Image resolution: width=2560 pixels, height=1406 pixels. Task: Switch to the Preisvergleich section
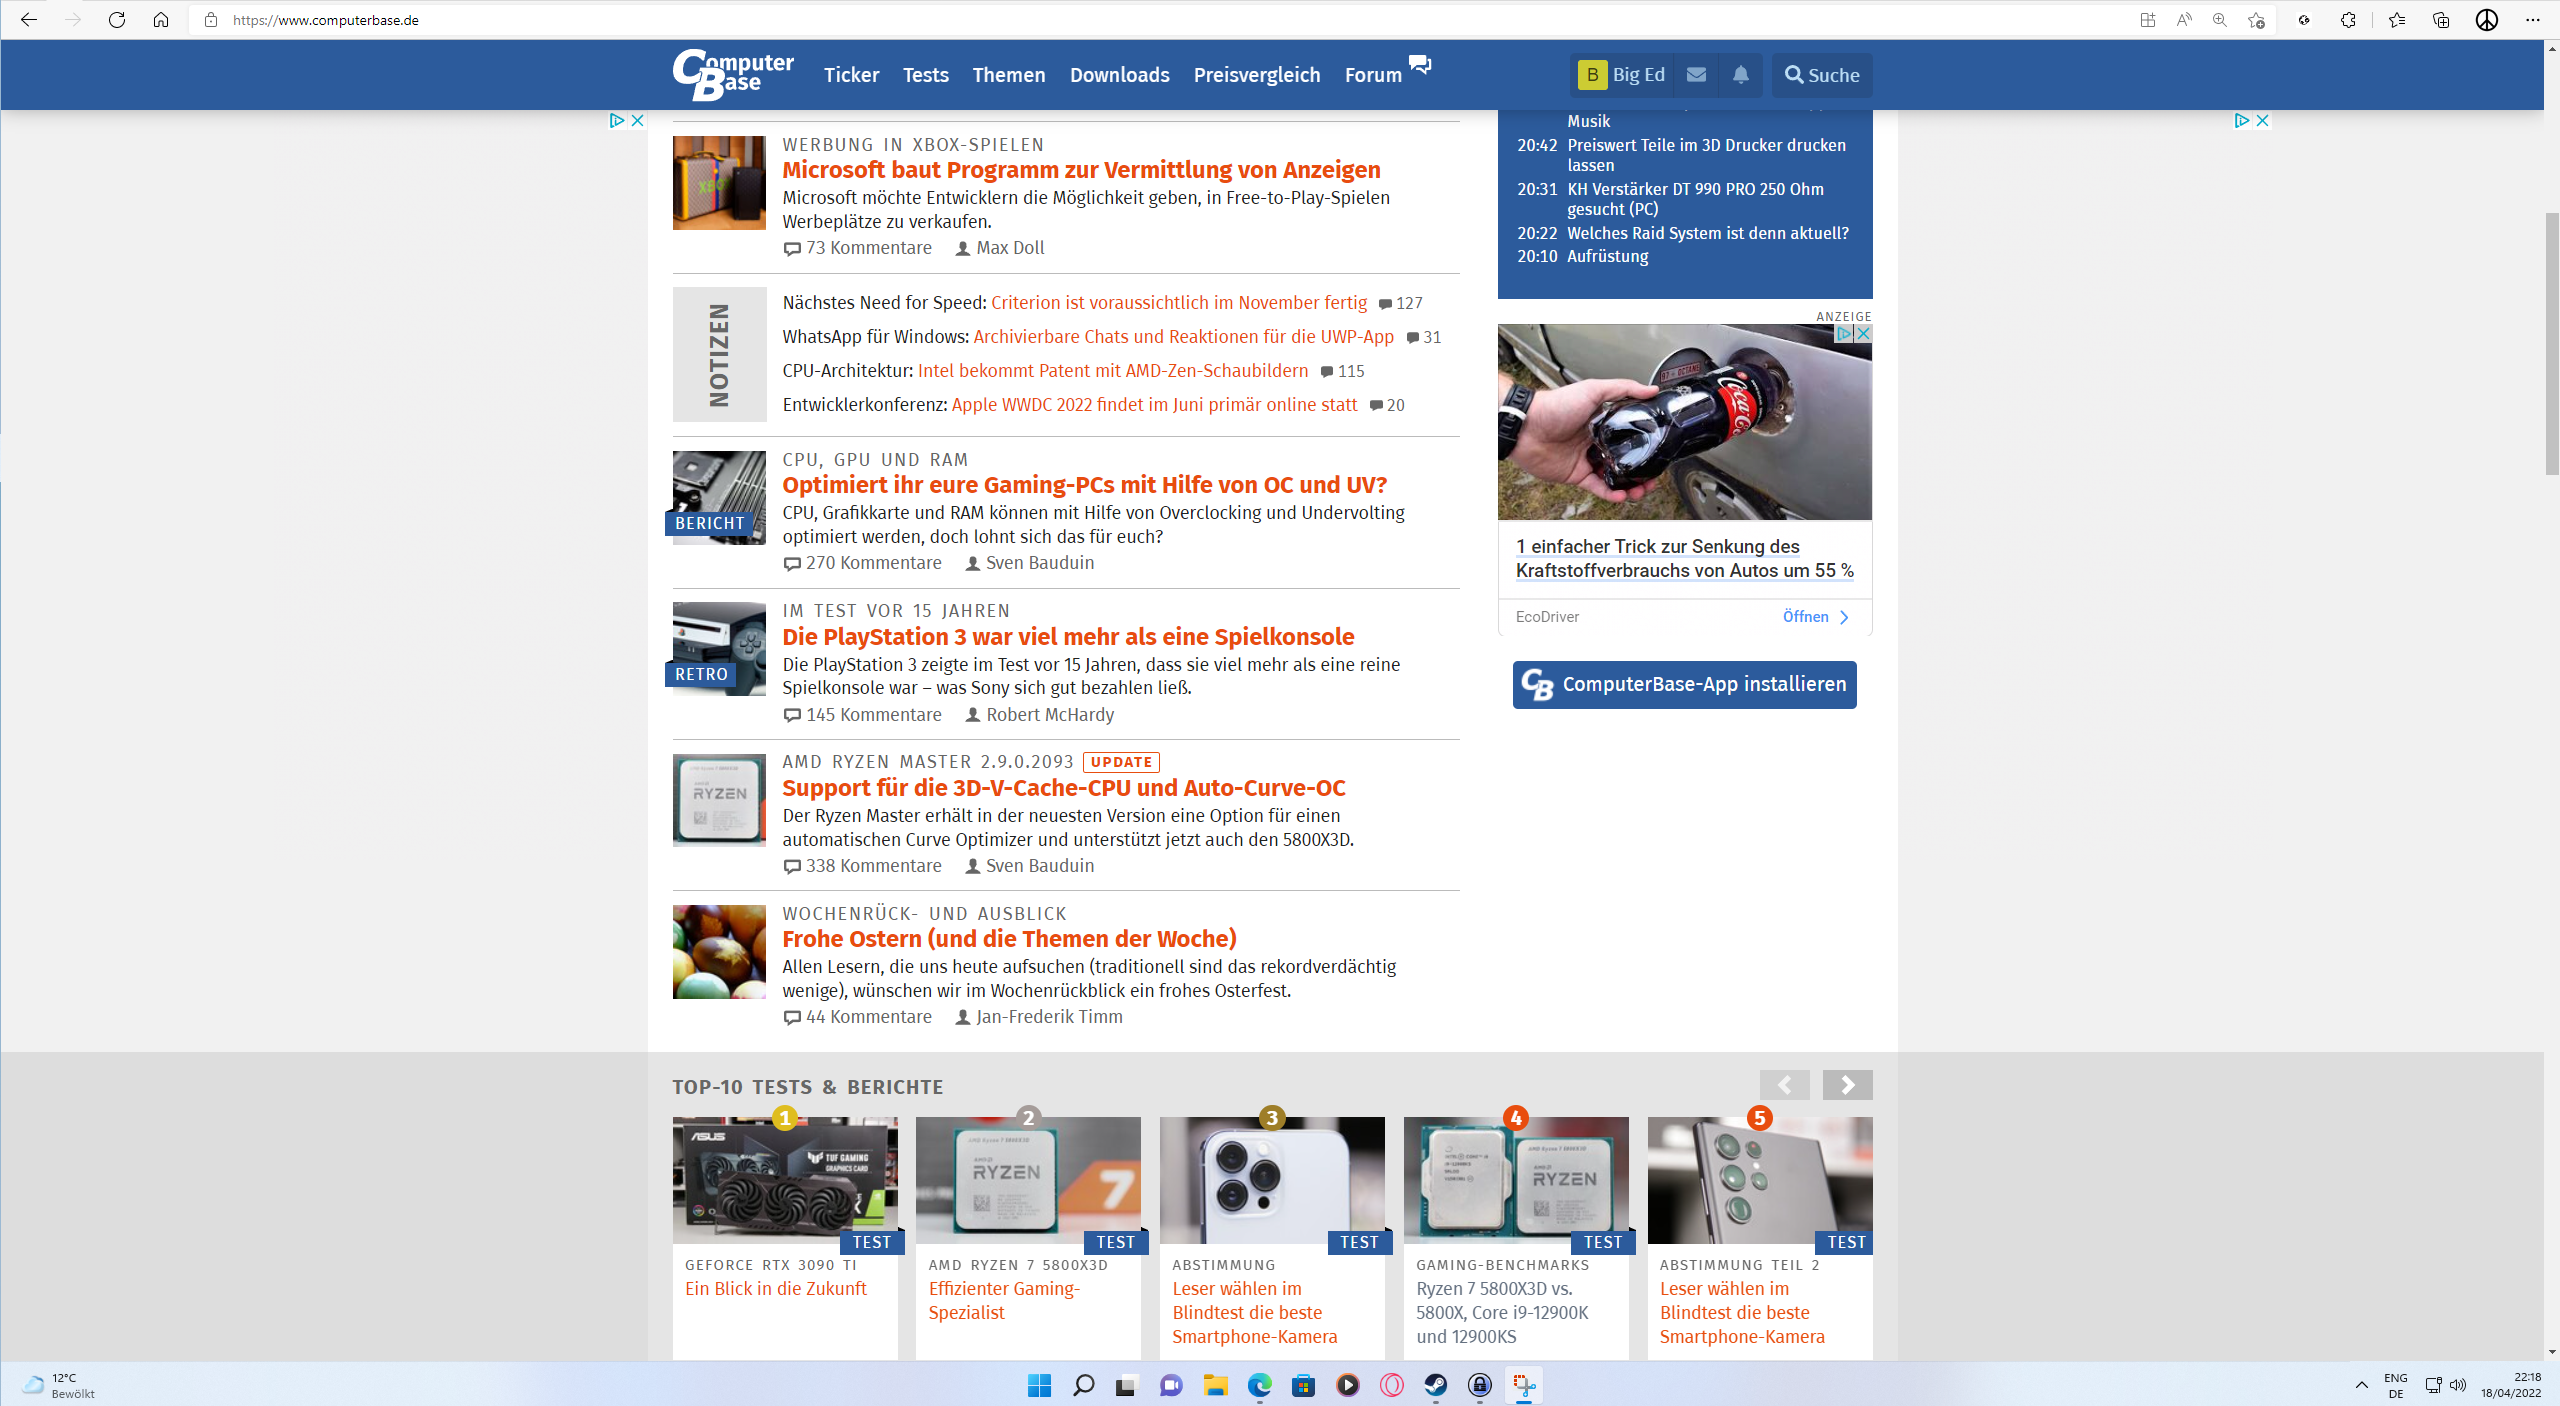[1256, 74]
